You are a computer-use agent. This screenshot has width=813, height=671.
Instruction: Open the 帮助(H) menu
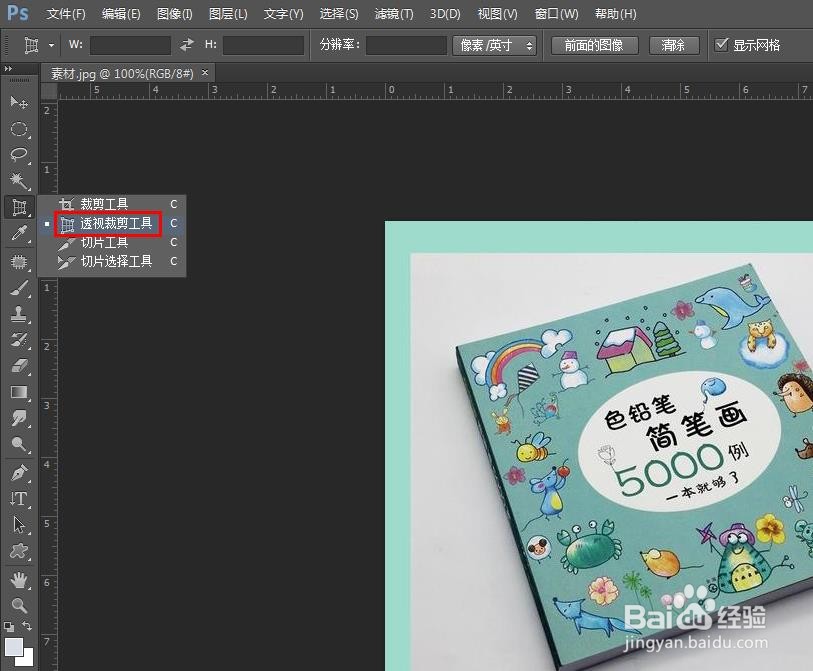(x=615, y=14)
